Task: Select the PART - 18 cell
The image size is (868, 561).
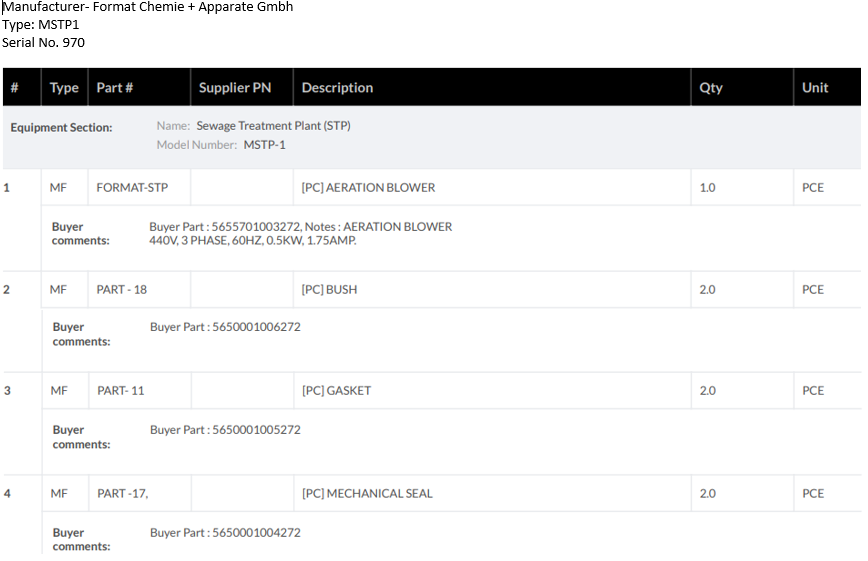Action: pos(122,290)
